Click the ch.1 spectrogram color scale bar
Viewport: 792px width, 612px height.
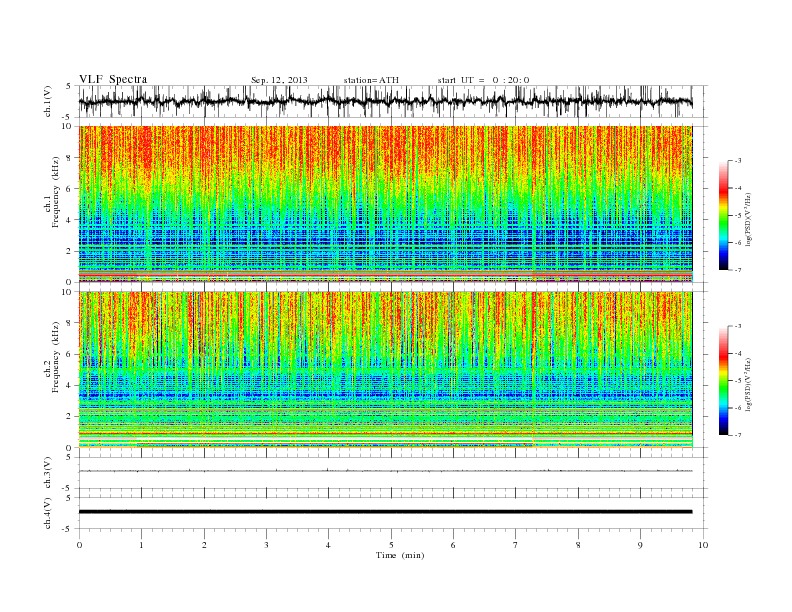[723, 216]
